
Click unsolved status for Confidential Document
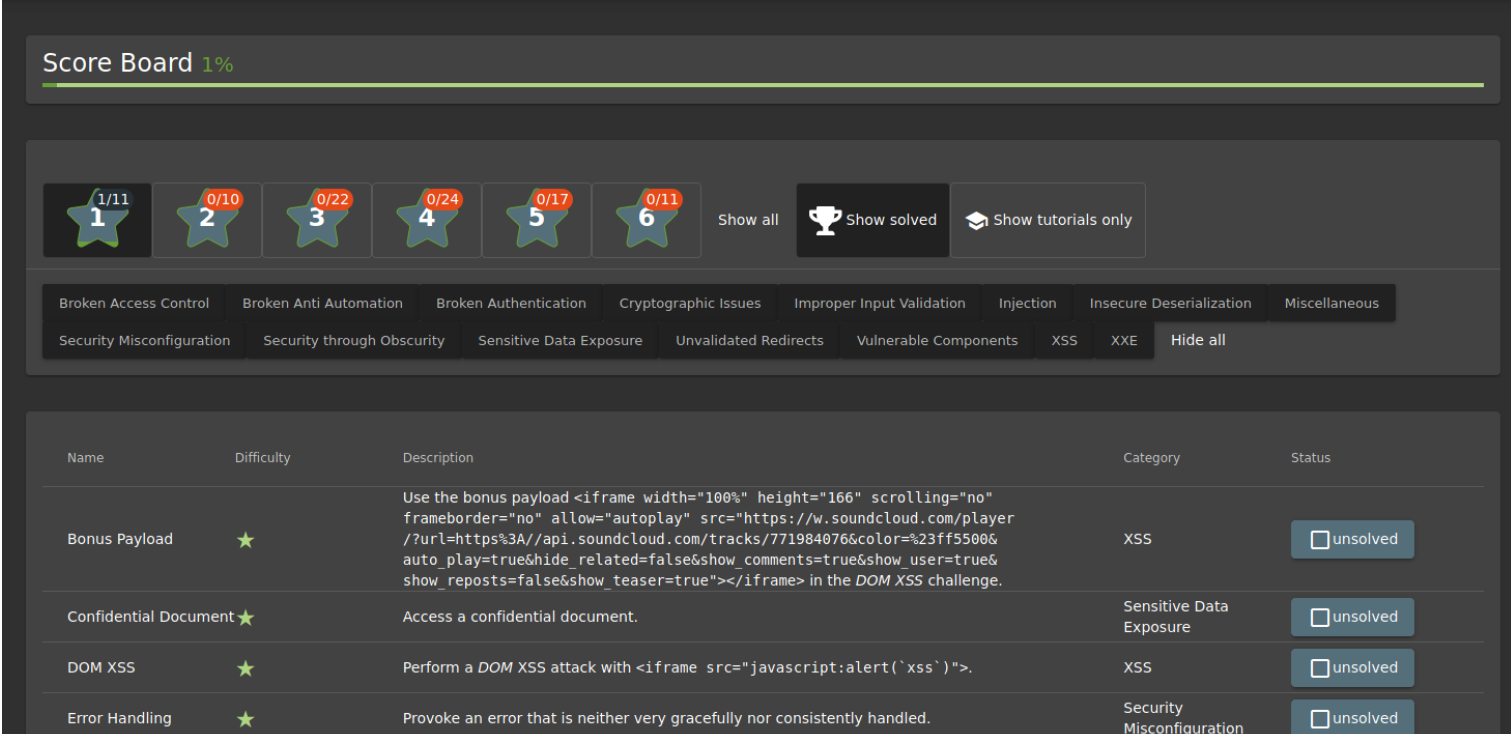(x=1352, y=617)
